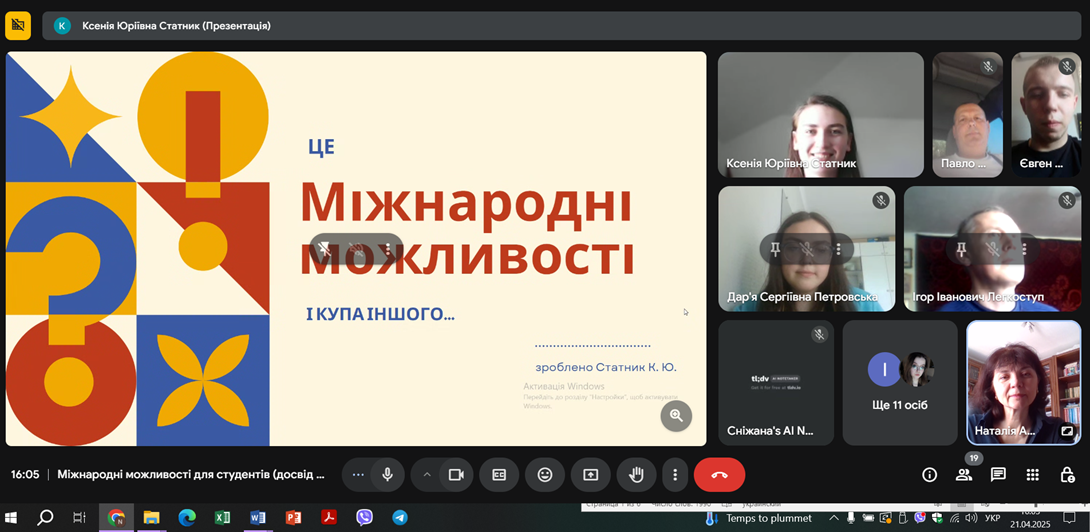This screenshot has width=1090, height=532.
Task: Open Wi-Fi network tray icon
Action: (955, 518)
